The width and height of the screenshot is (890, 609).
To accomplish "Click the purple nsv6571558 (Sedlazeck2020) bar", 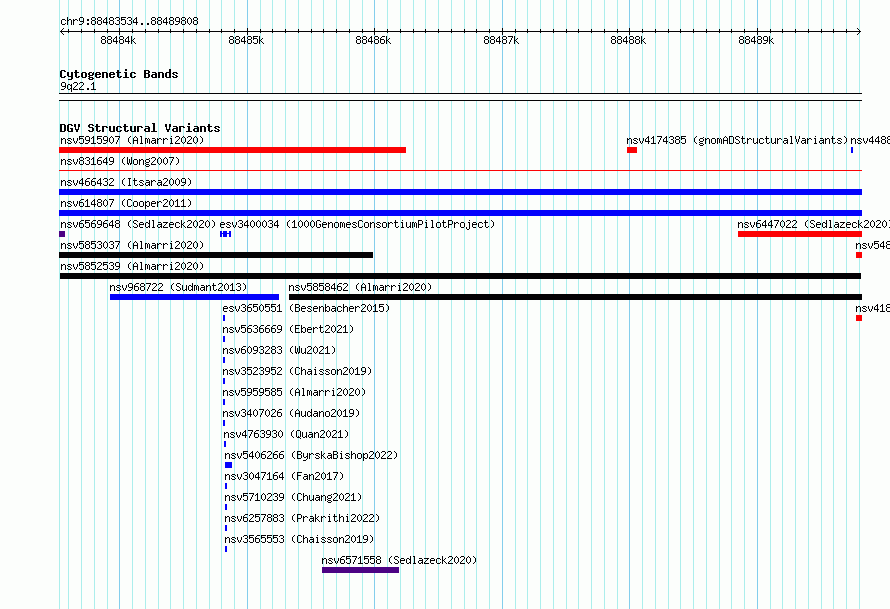I will click(x=360, y=570).
